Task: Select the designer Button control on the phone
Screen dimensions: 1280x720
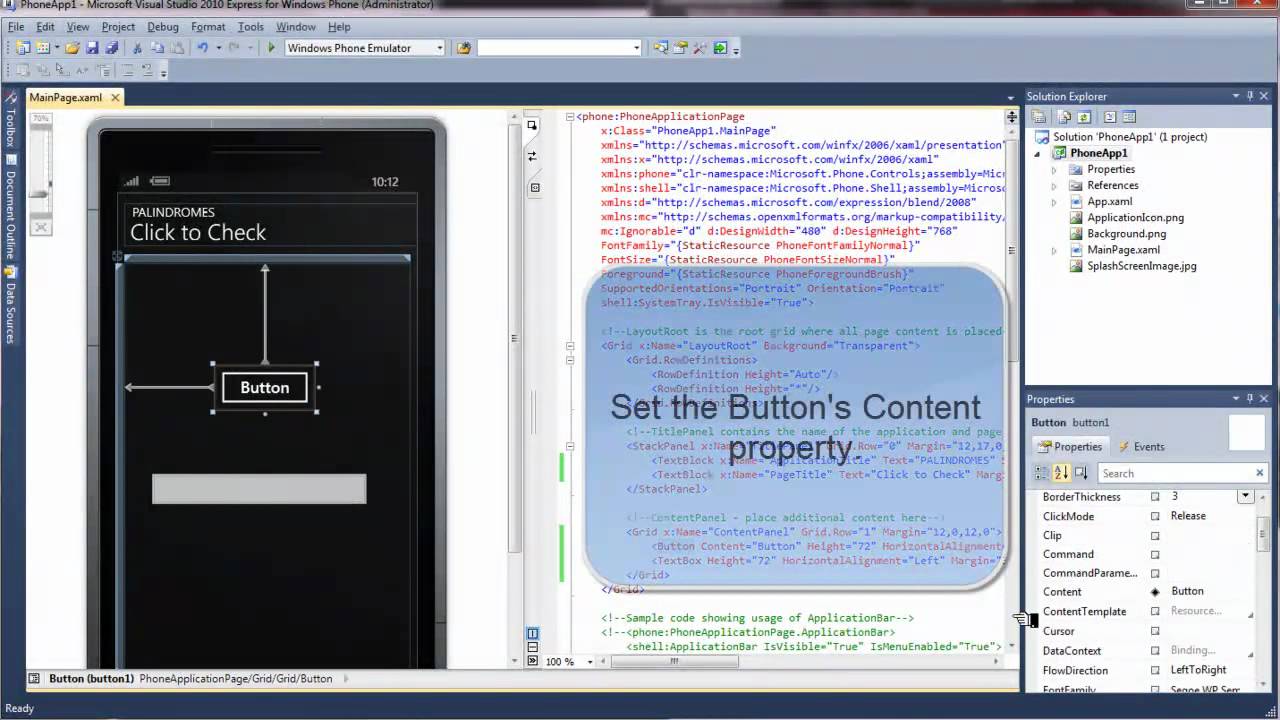Action: 265,388
